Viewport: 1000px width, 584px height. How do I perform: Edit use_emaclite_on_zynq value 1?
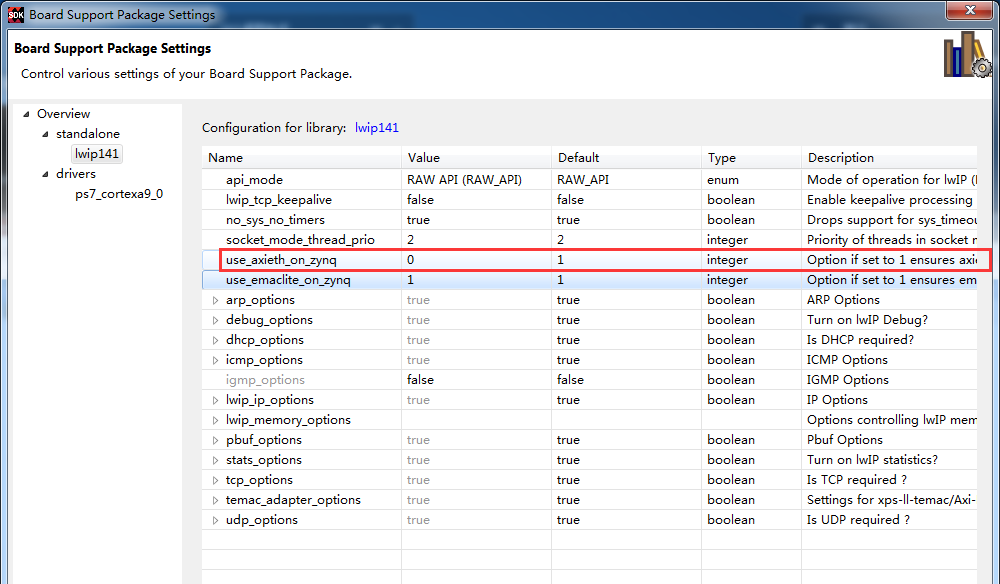click(x=476, y=280)
